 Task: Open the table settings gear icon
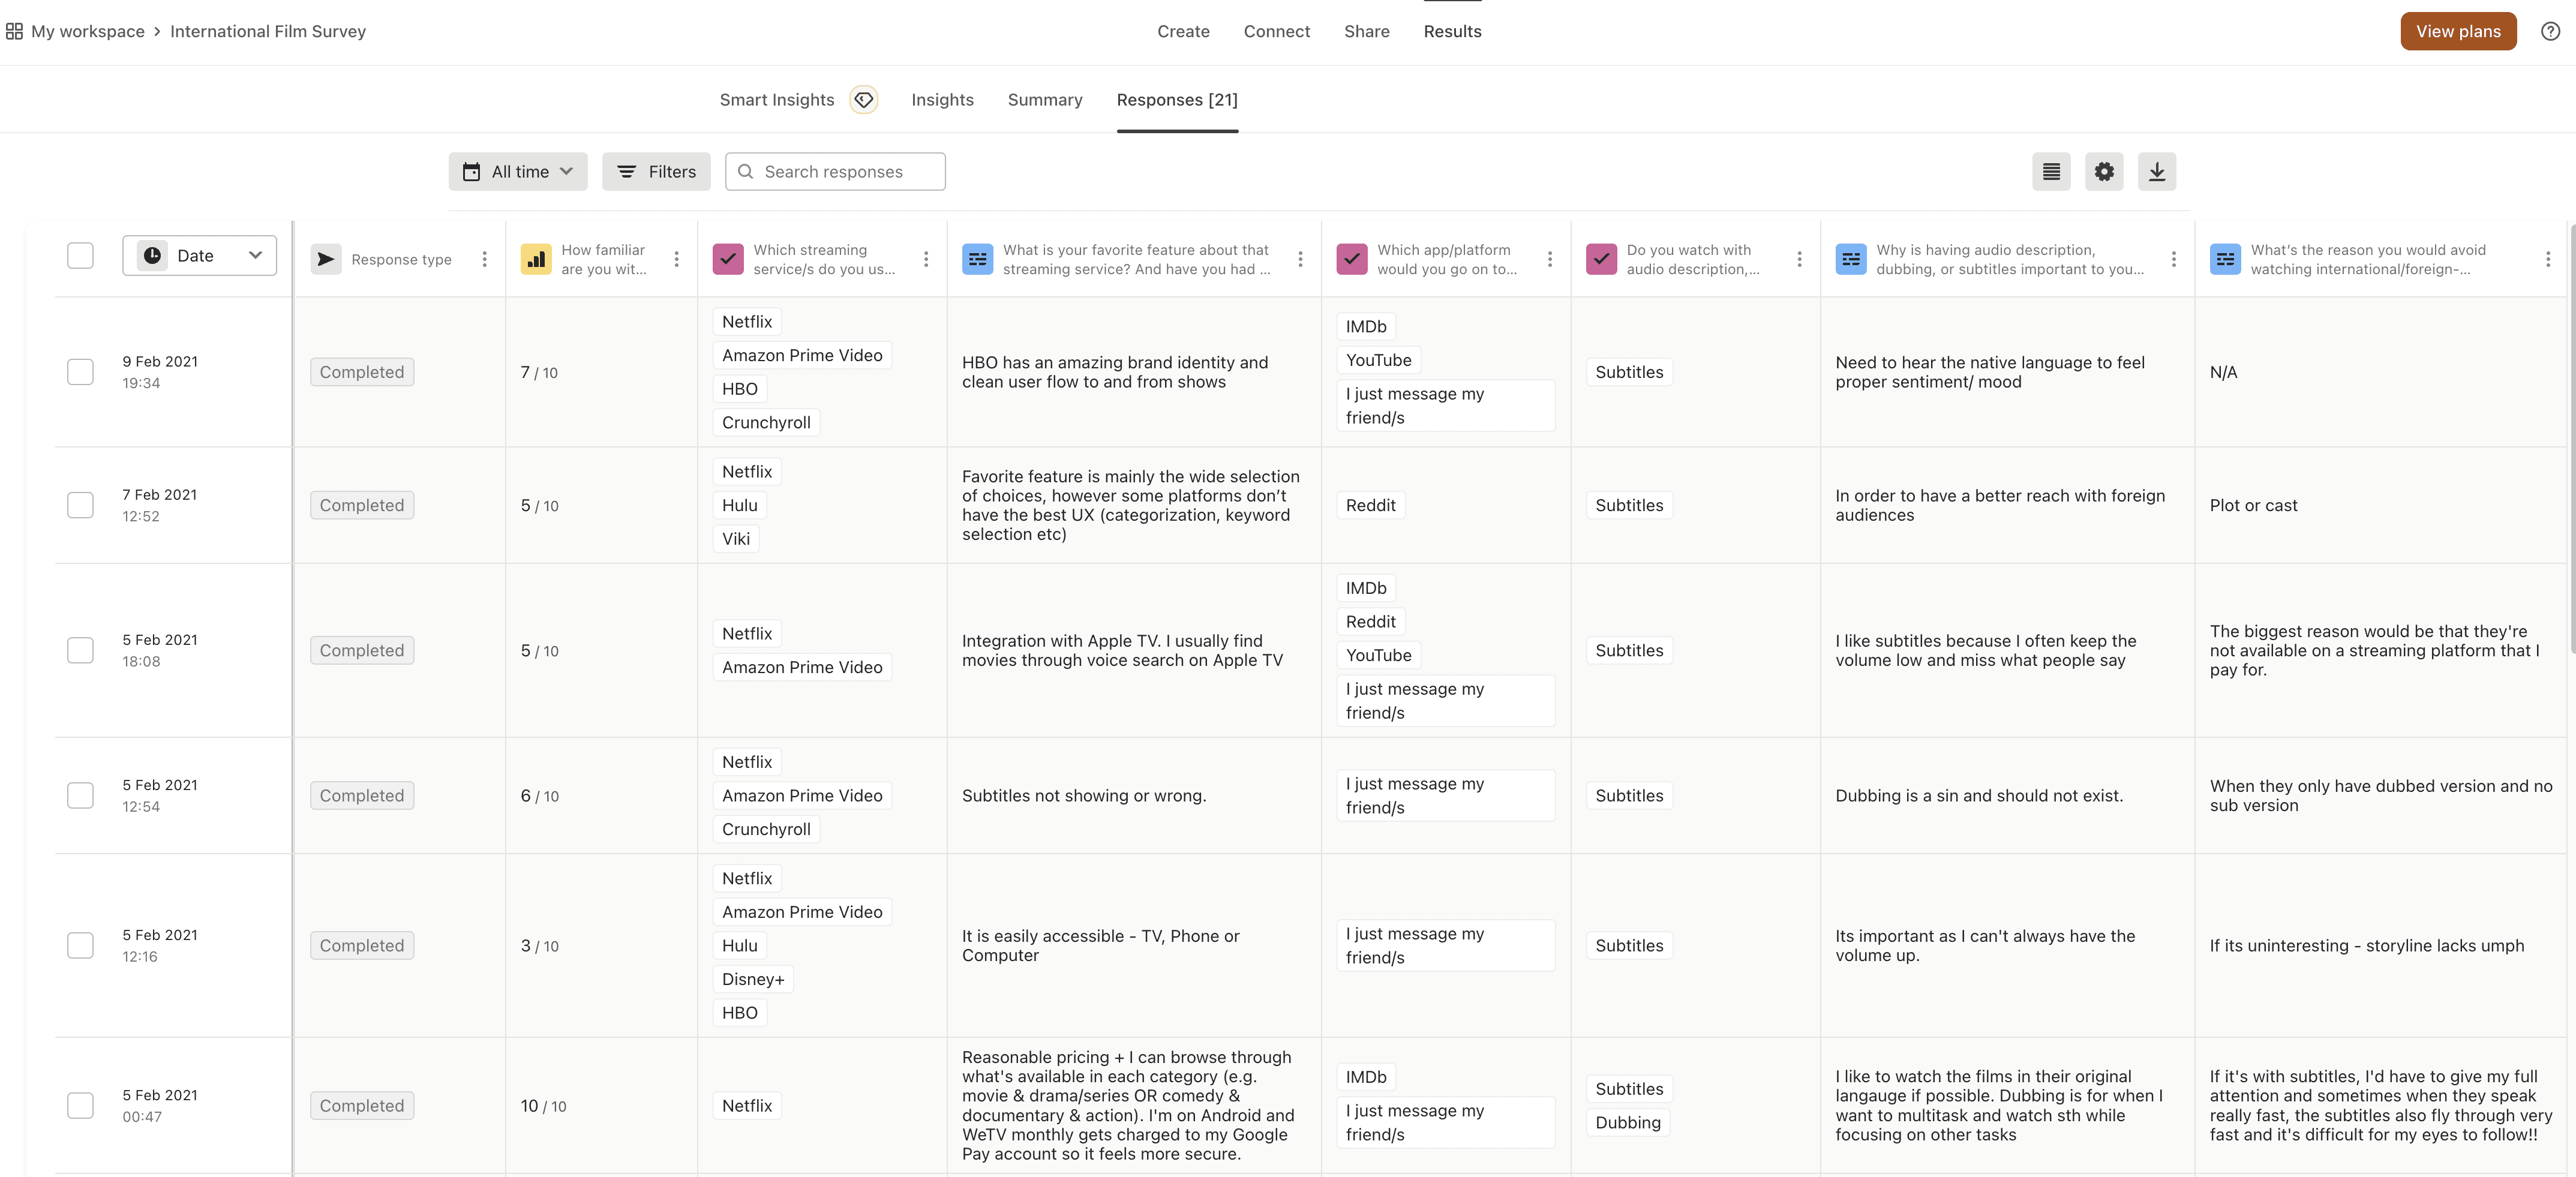coord(2104,172)
